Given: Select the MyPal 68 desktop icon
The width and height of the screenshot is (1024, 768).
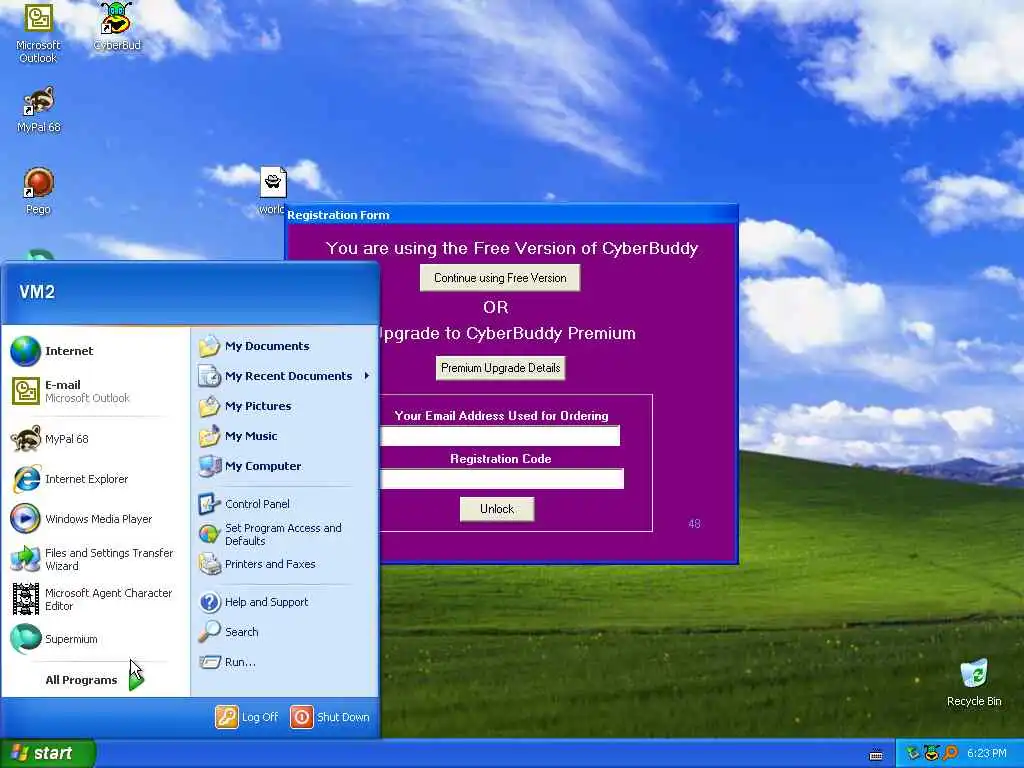Looking at the screenshot, I should (39, 109).
